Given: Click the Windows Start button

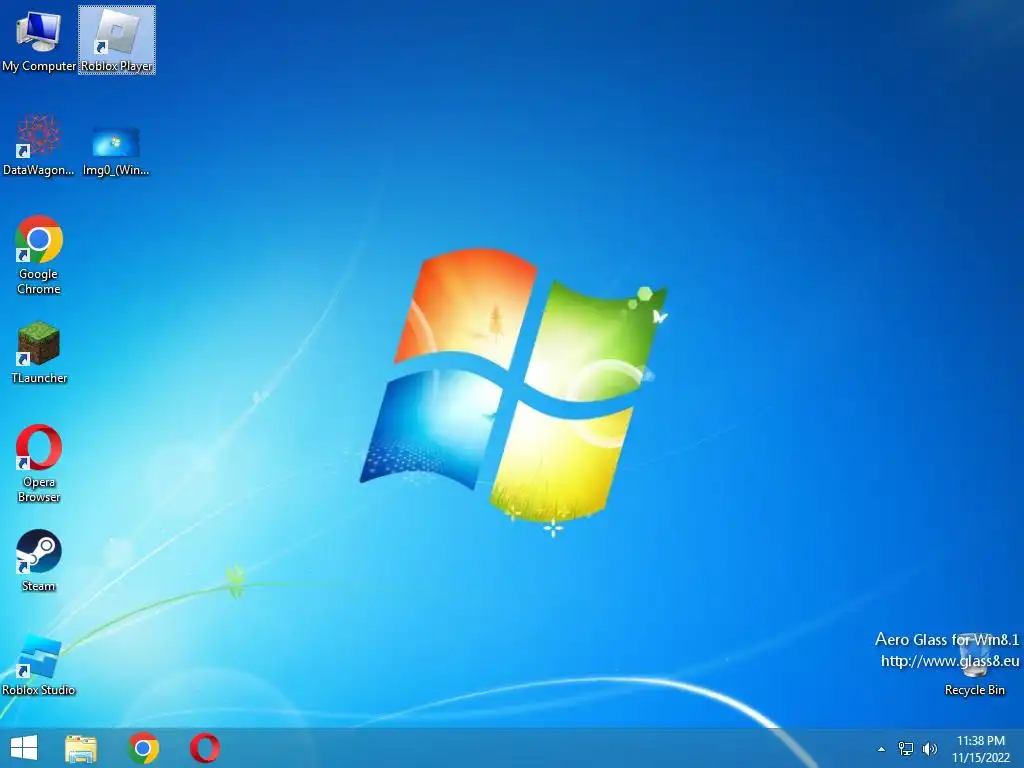Looking at the screenshot, I should [24, 748].
